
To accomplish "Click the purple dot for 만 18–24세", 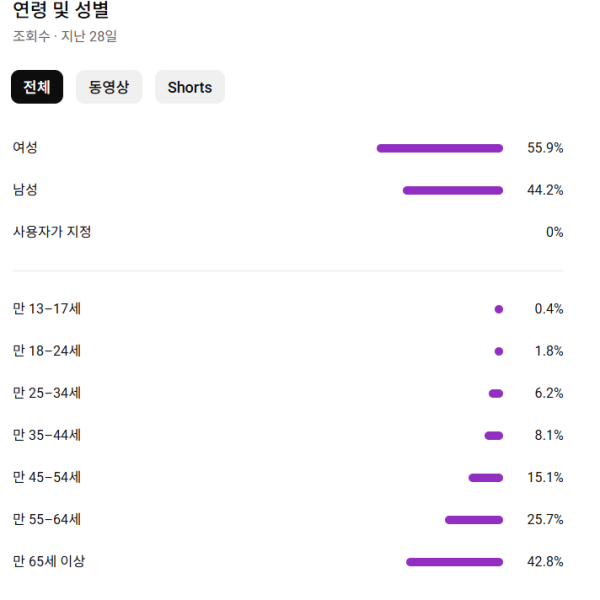I will pyautogui.click(x=499, y=351).
